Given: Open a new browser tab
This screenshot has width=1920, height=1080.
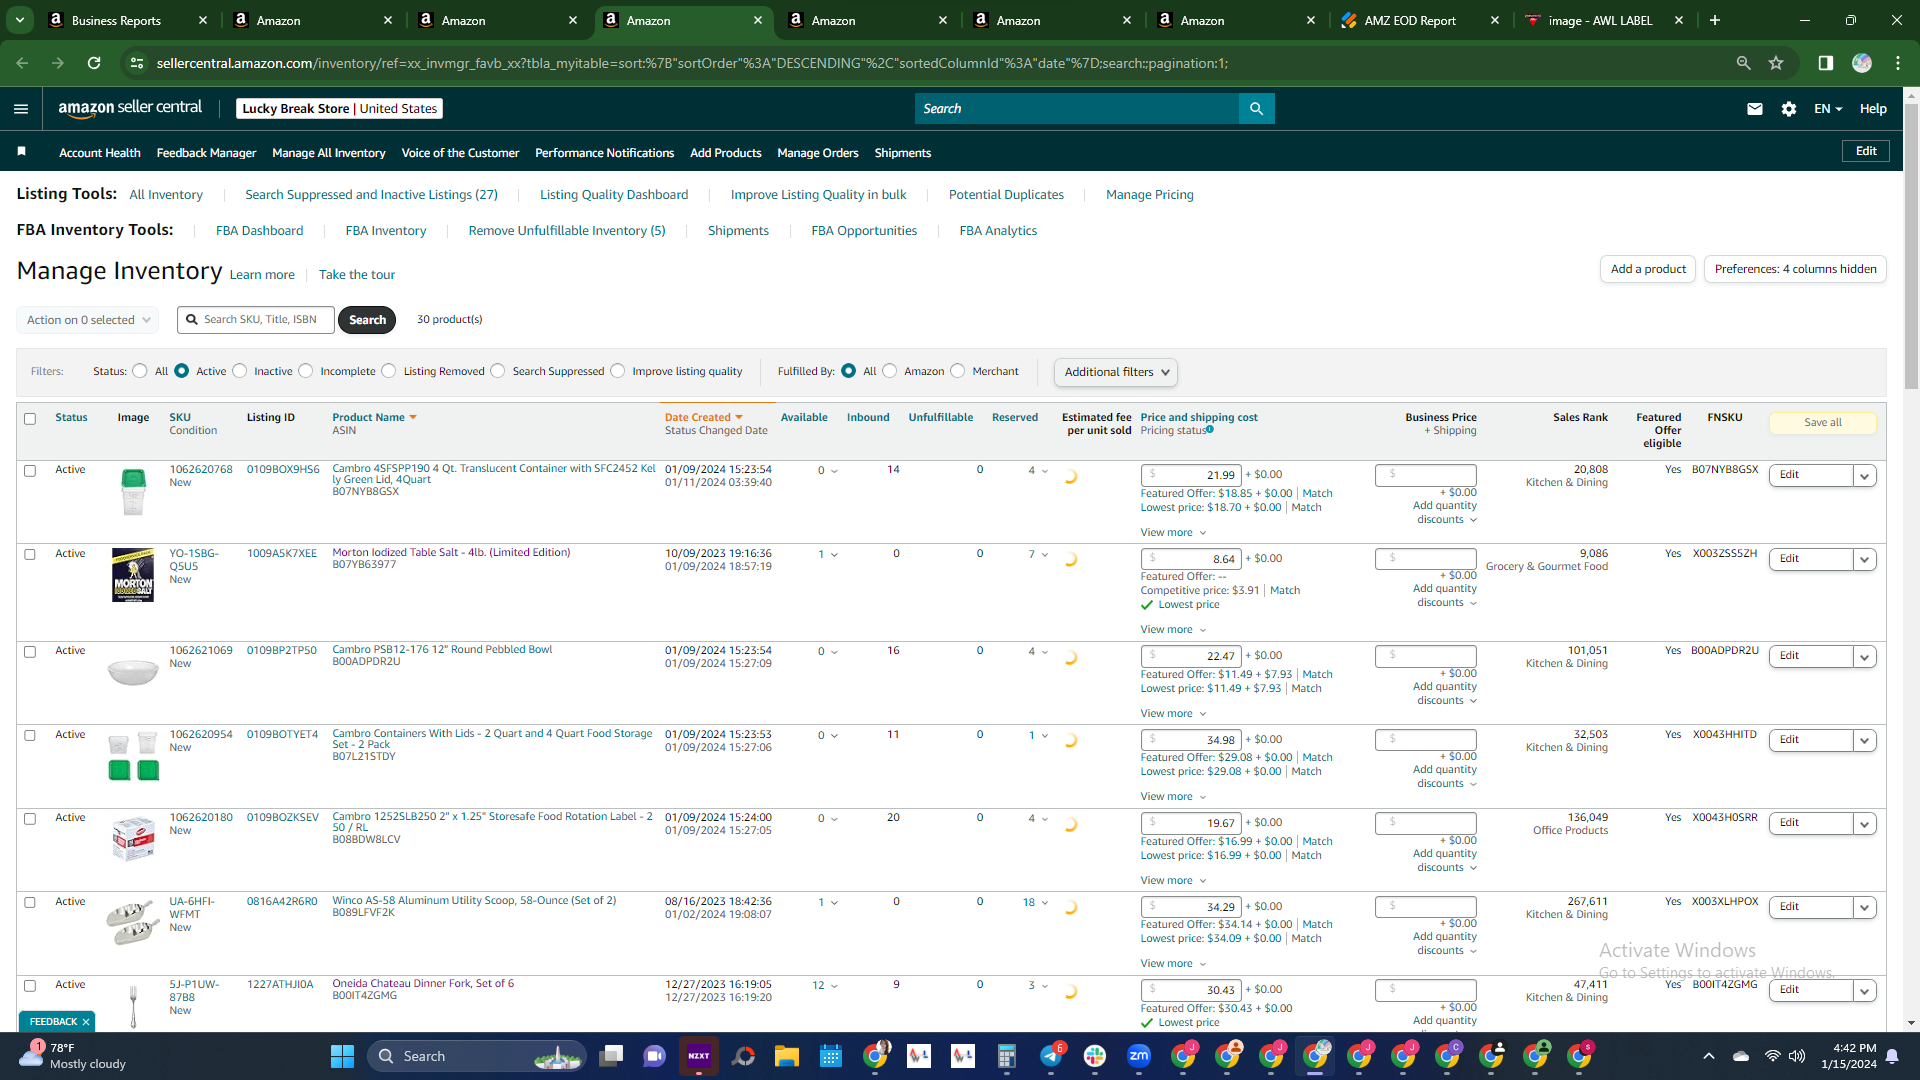Looking at the screenshot, I should pos(1715,20).
